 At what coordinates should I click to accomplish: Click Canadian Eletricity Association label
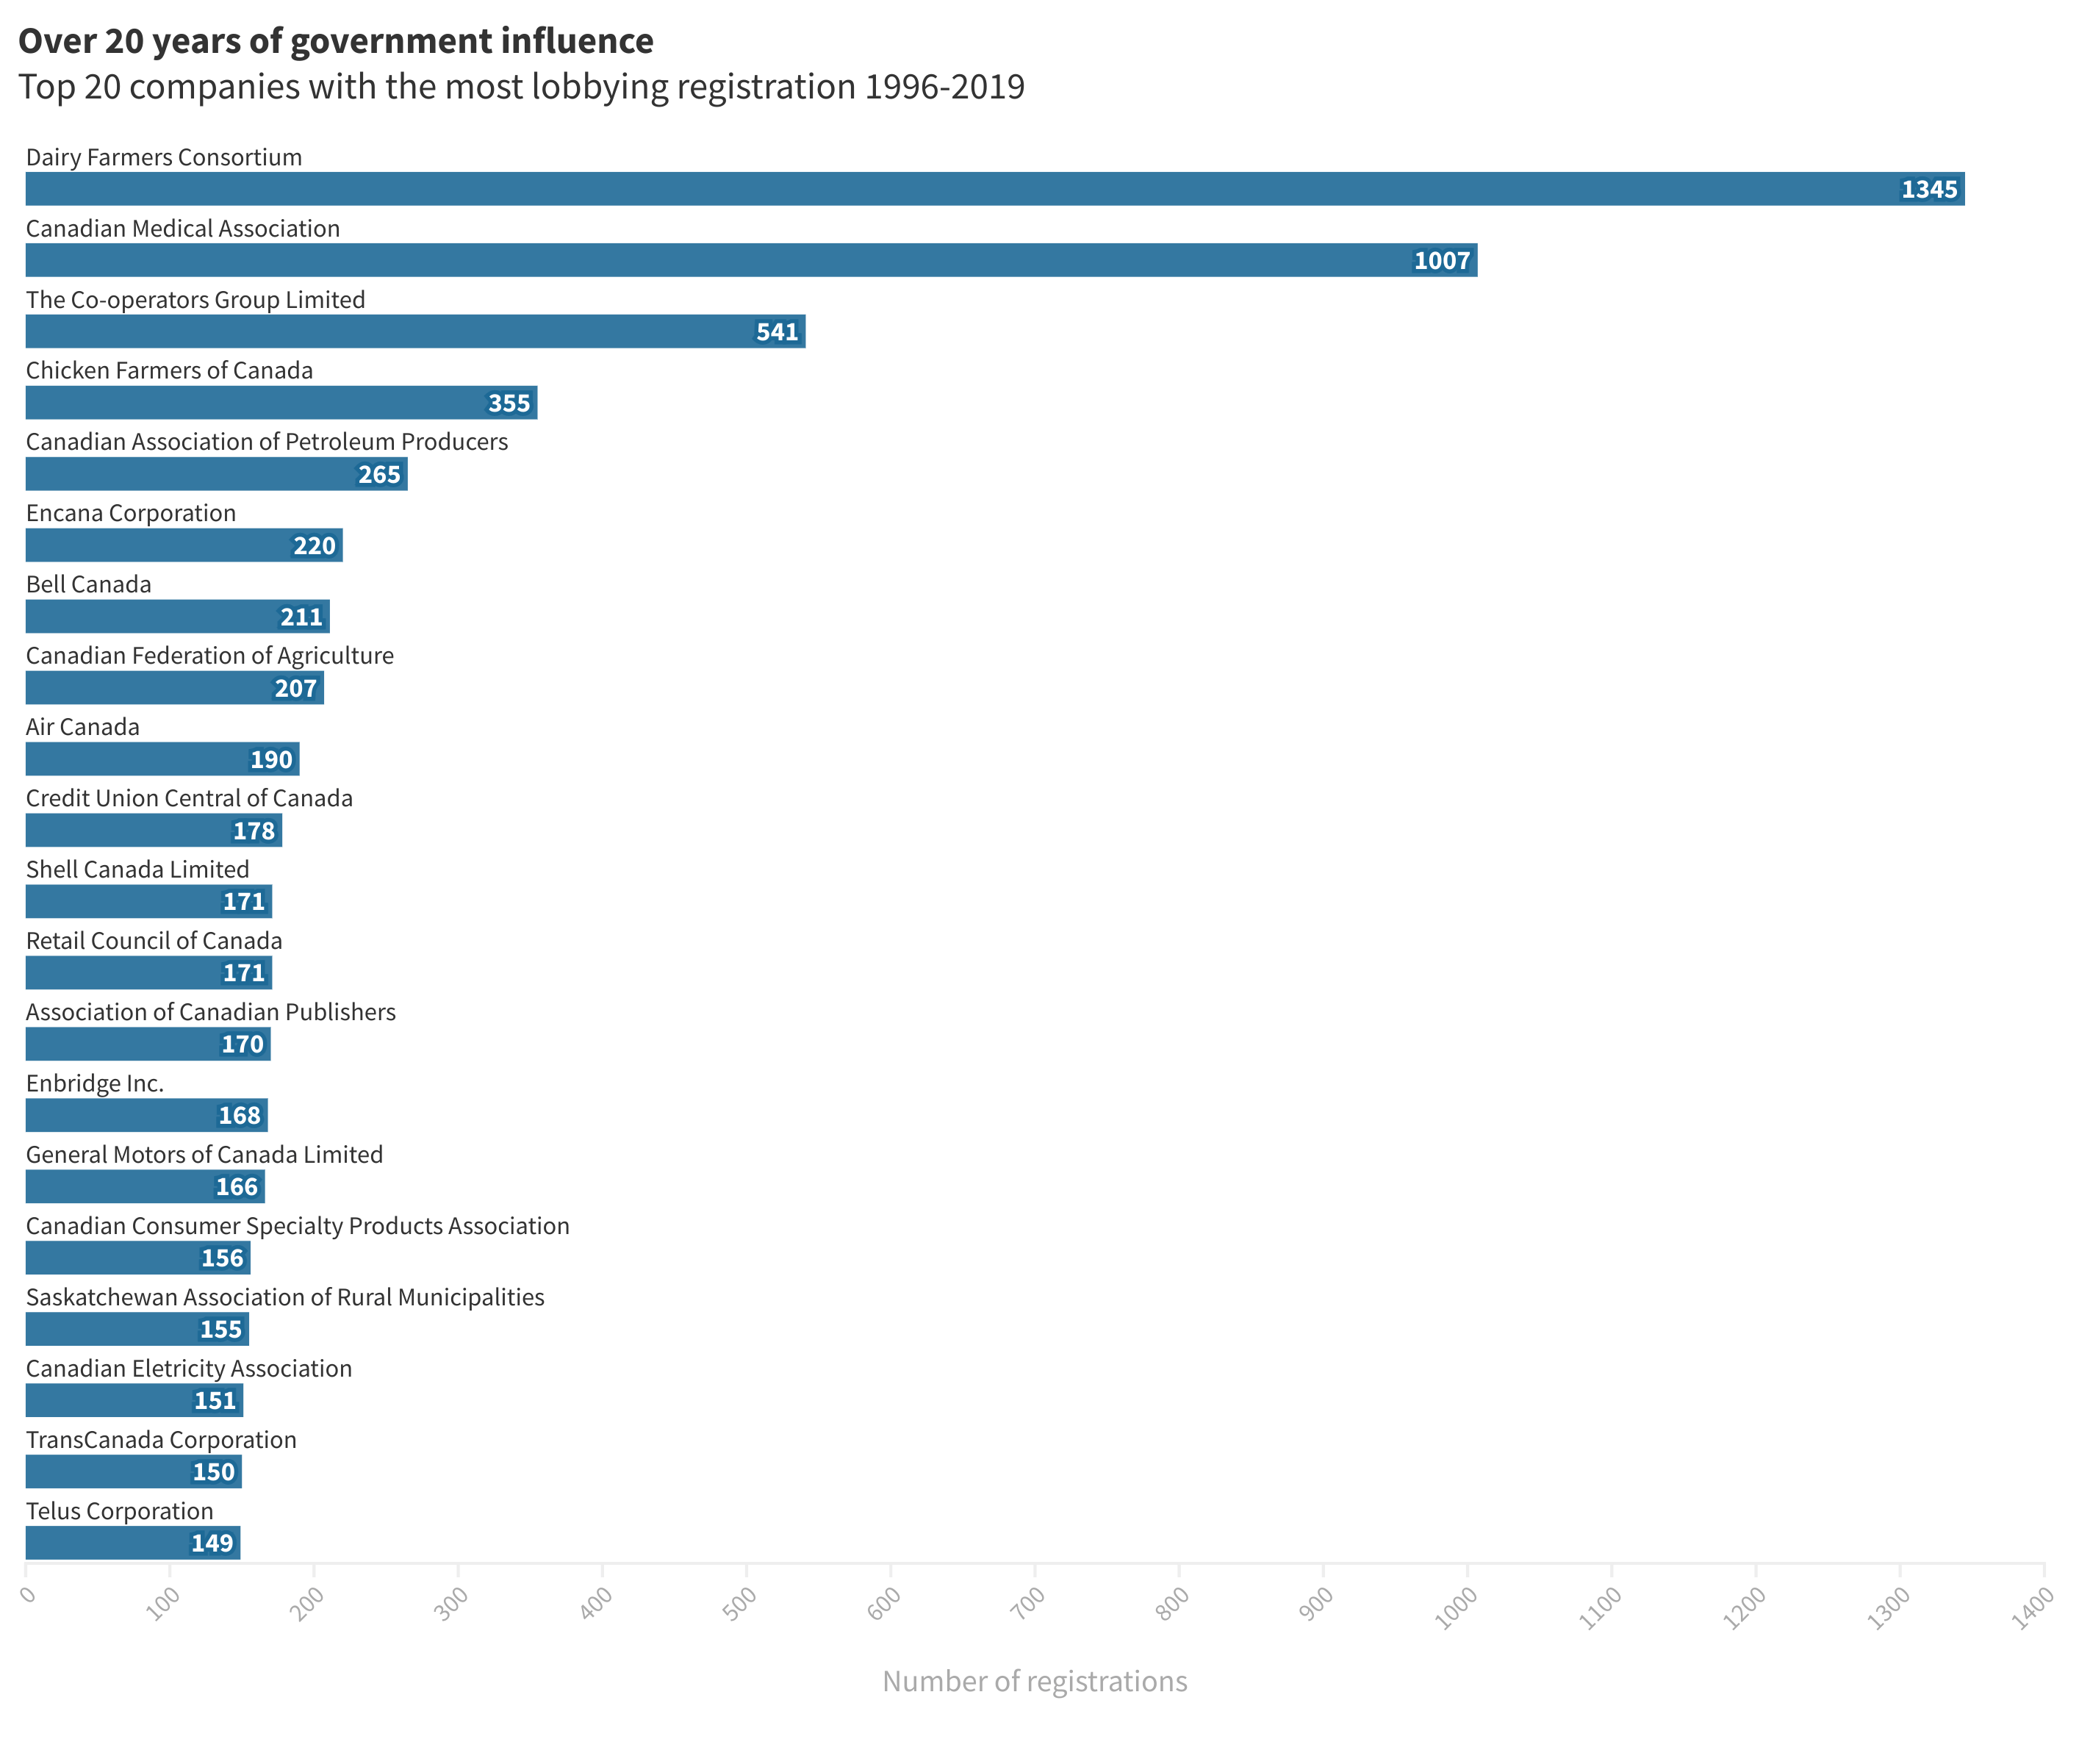coord(189,1368)
